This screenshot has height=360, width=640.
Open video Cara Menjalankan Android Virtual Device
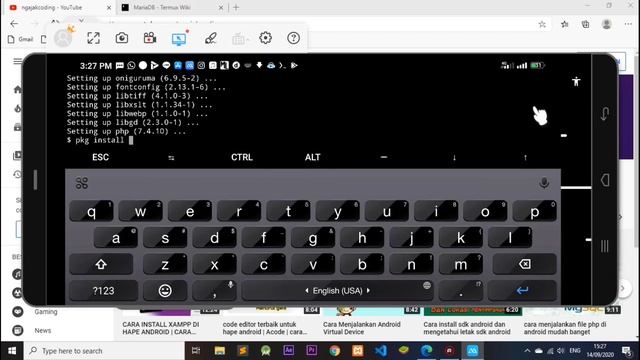click(x=362, y=328)
